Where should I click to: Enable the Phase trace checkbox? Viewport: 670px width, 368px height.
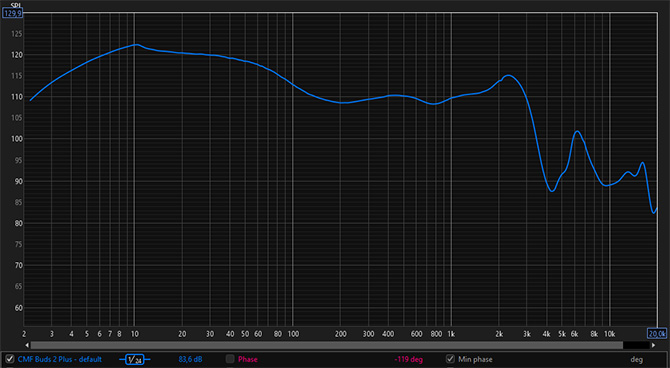[230, 359]
